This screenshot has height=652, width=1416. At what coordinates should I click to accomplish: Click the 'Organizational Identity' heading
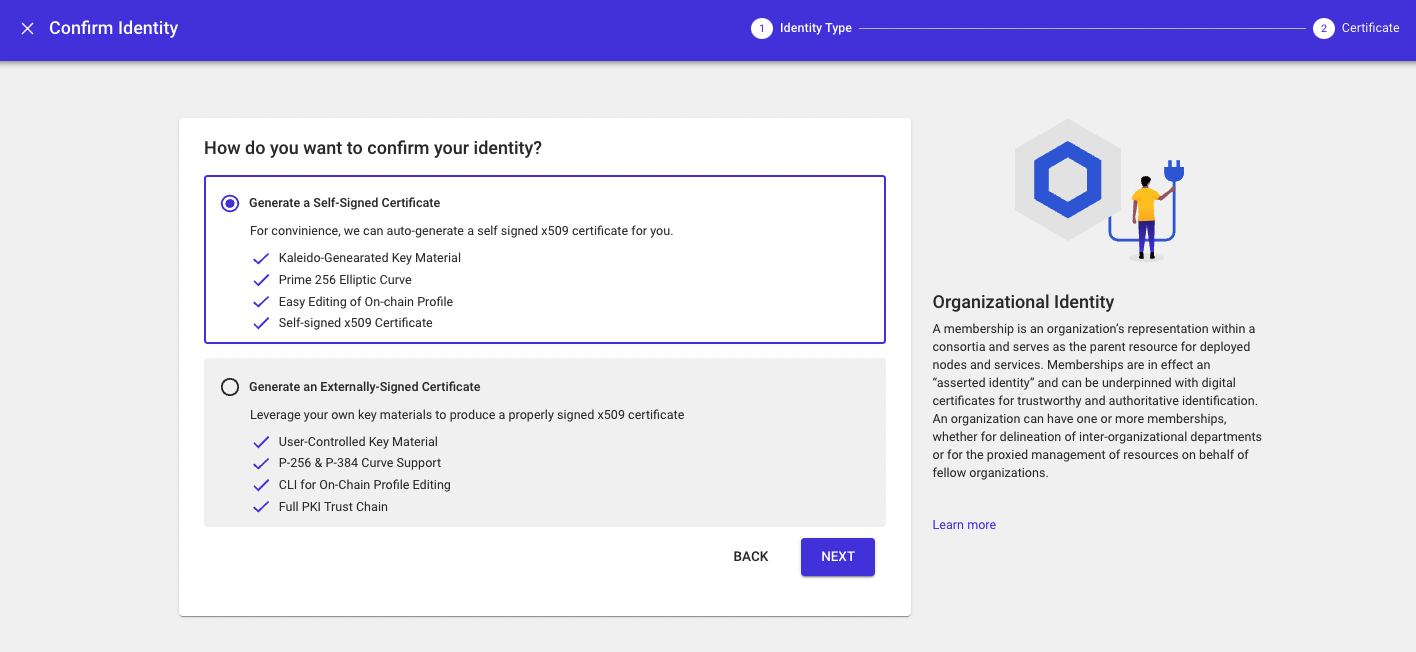point(1023,302)
